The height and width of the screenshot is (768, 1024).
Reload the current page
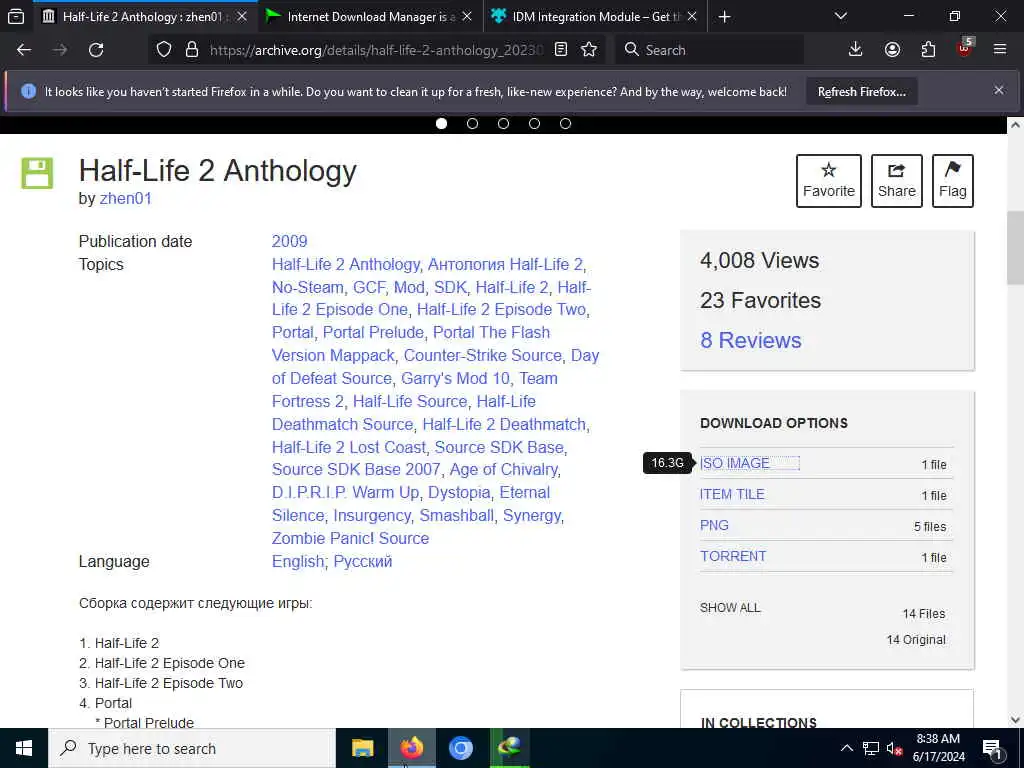pos(96,50)
